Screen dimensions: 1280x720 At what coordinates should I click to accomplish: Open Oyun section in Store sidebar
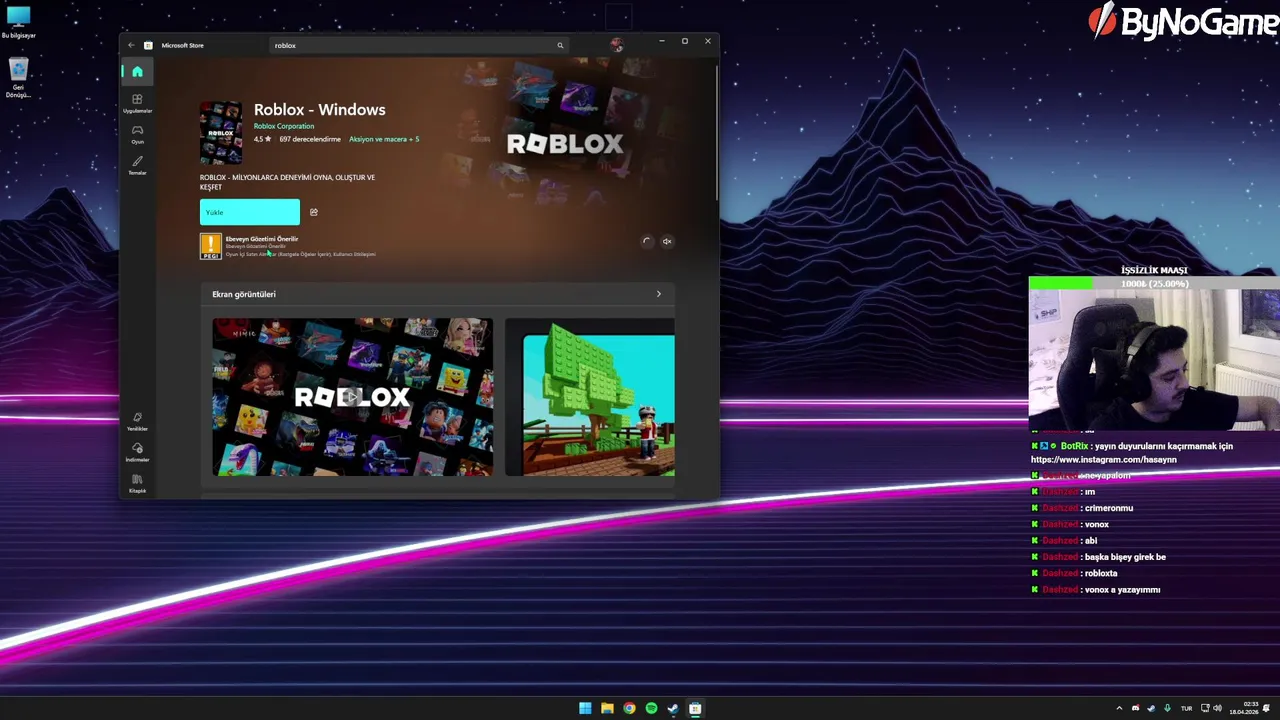(137, 134)
